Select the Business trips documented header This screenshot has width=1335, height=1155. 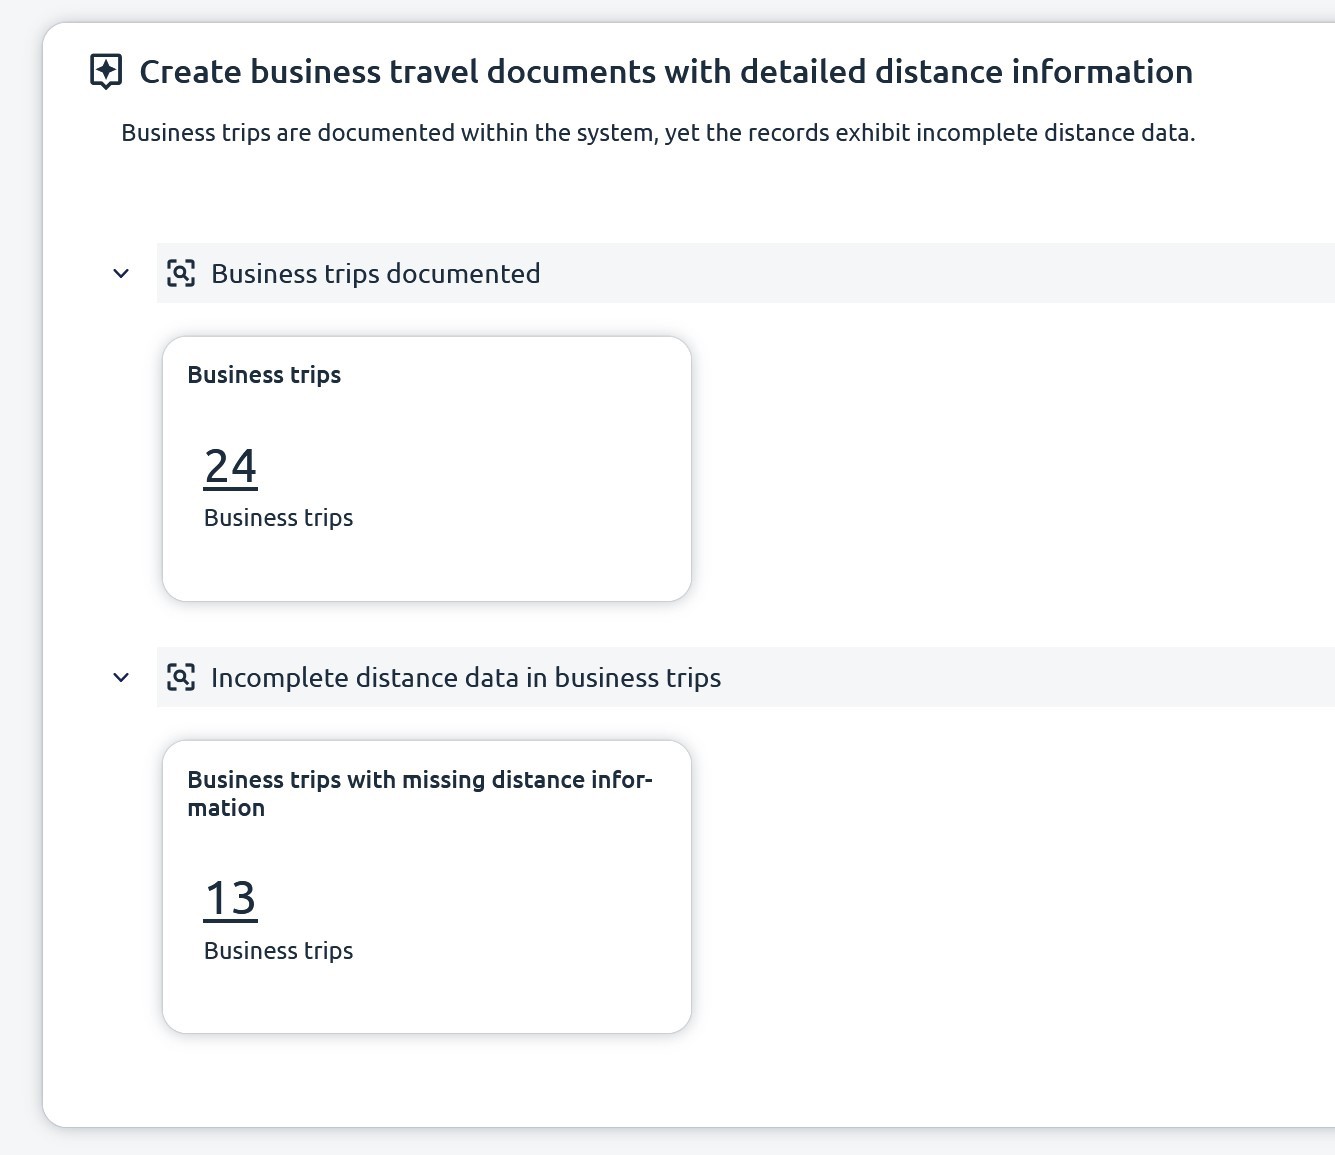(x=746, y=273)
